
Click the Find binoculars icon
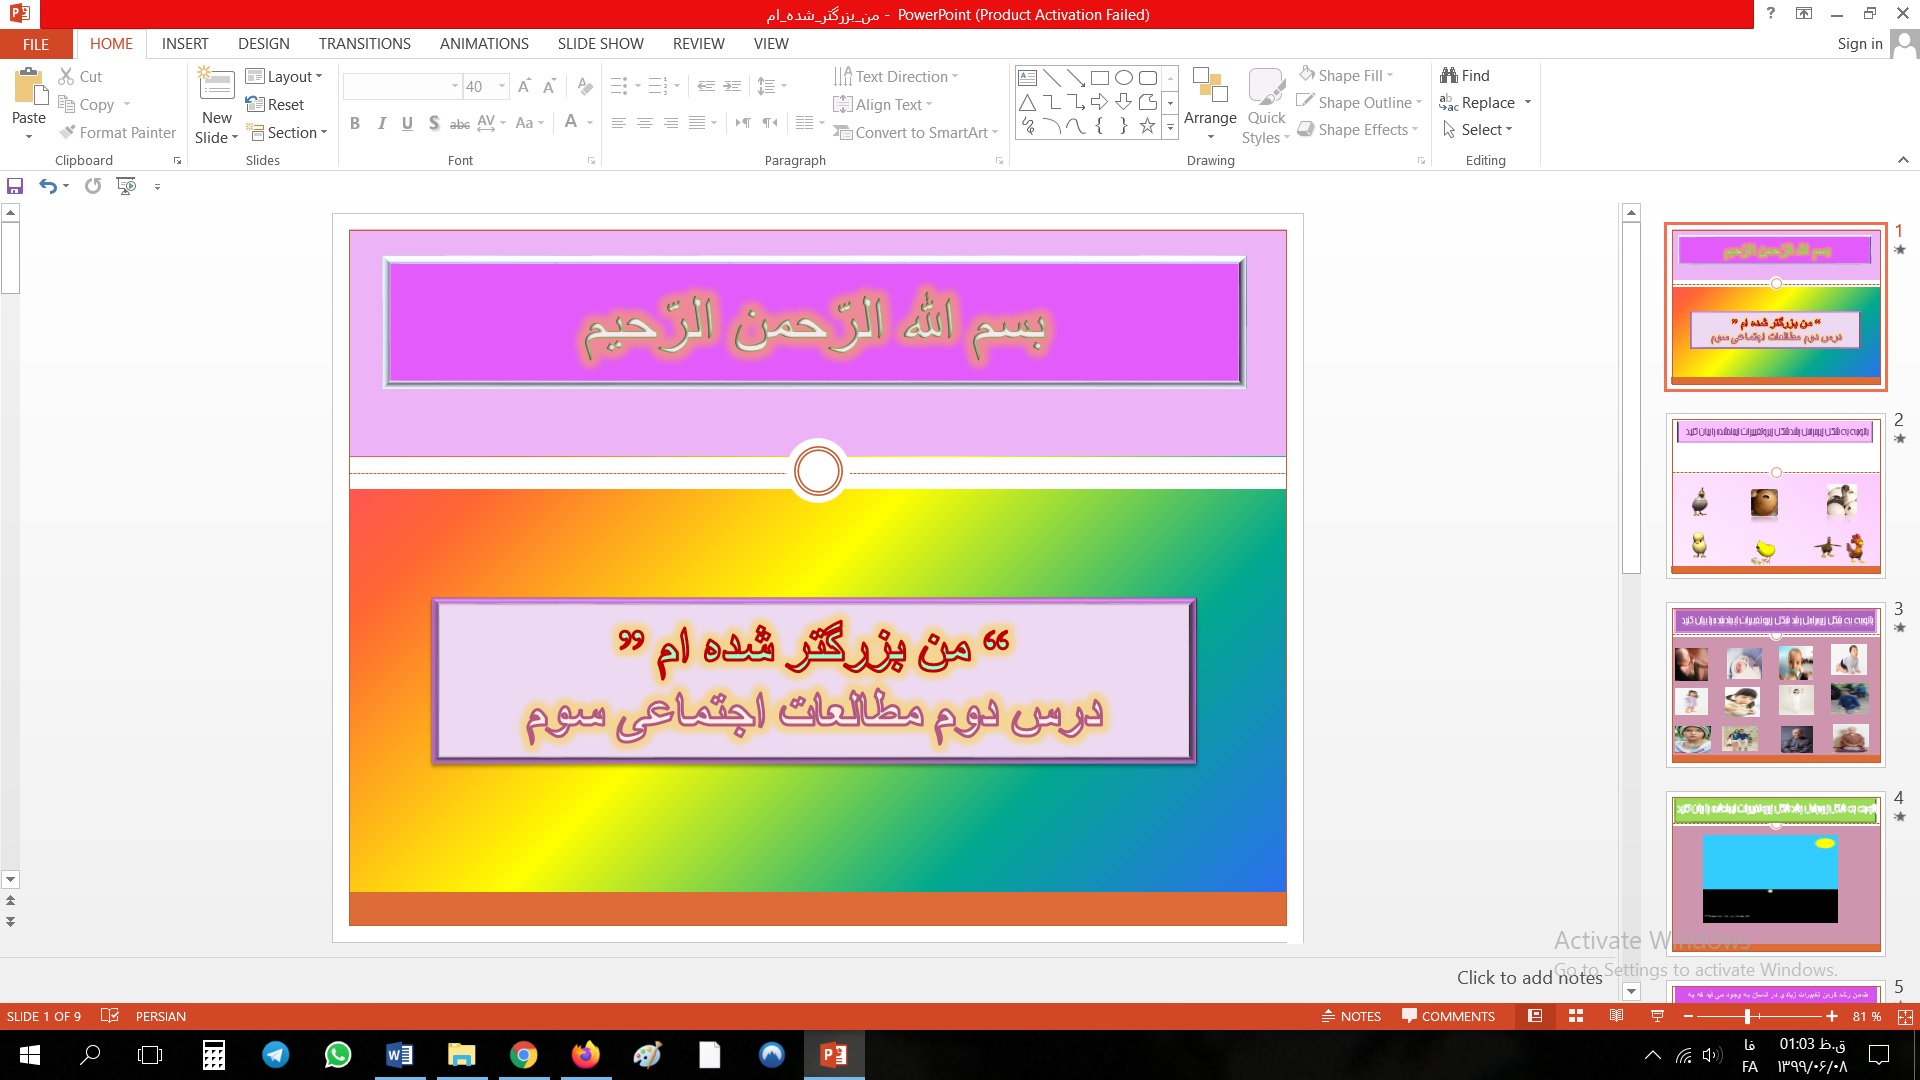coord(1449,75)
